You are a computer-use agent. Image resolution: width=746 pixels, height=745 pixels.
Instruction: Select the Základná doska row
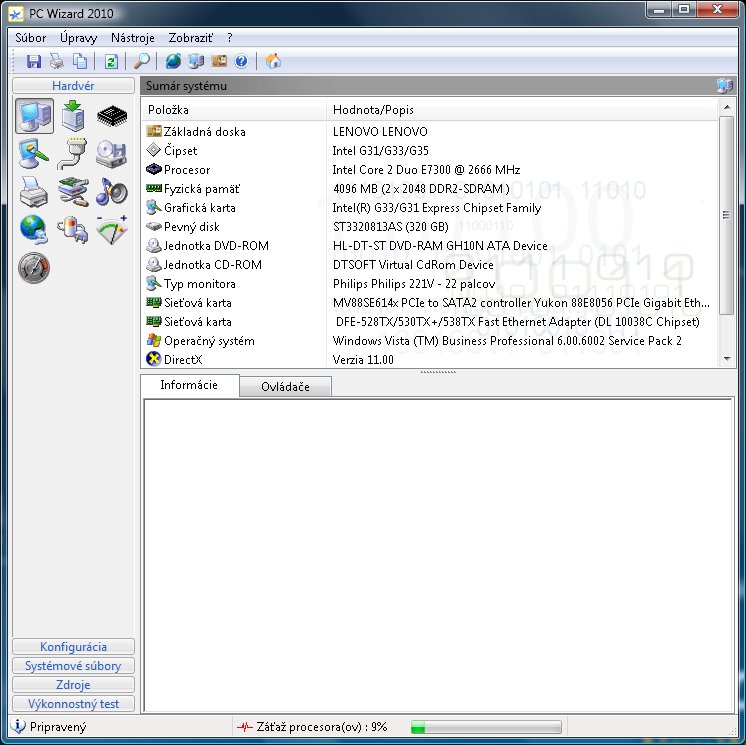tap(429, 132)
